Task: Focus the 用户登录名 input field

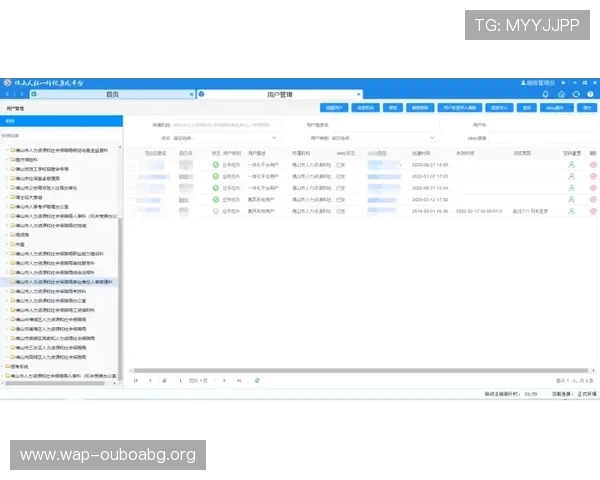Action: [x=384, y=125]
